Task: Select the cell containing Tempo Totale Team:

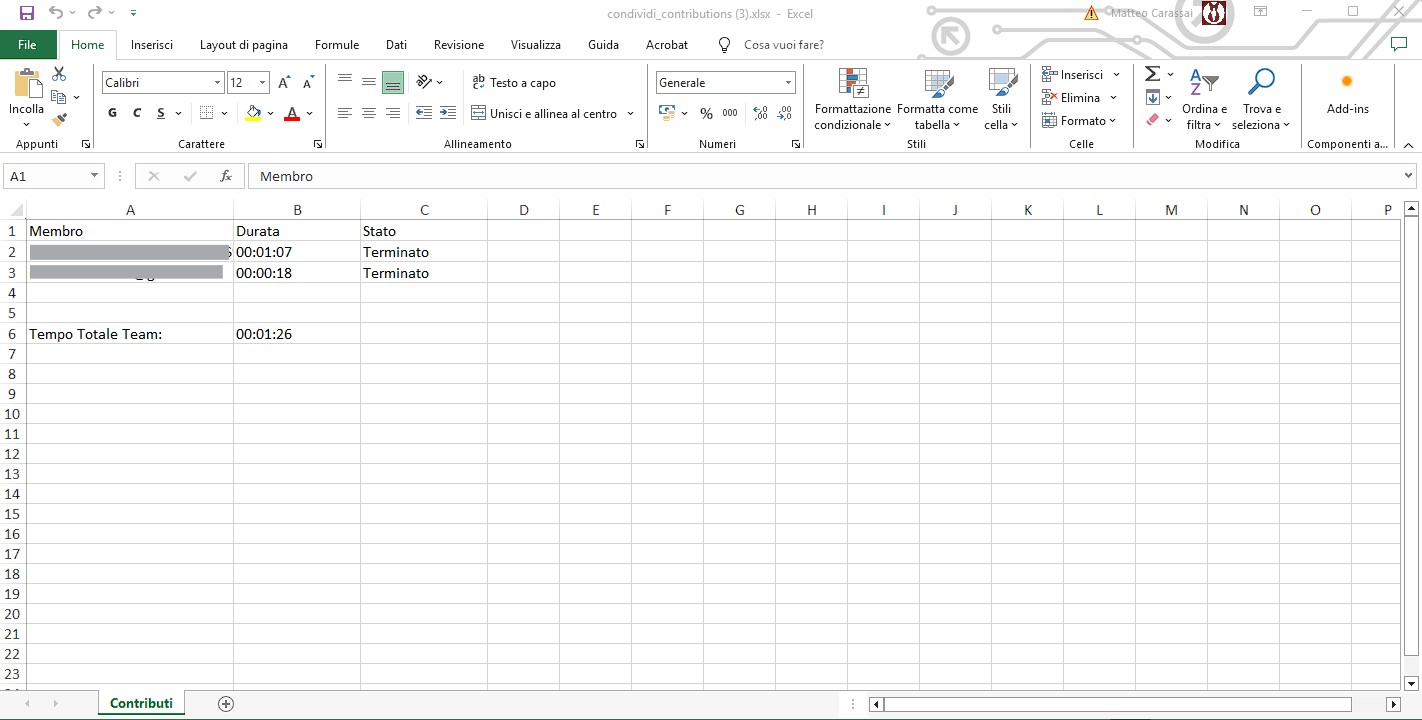Action: click(130, 334)
